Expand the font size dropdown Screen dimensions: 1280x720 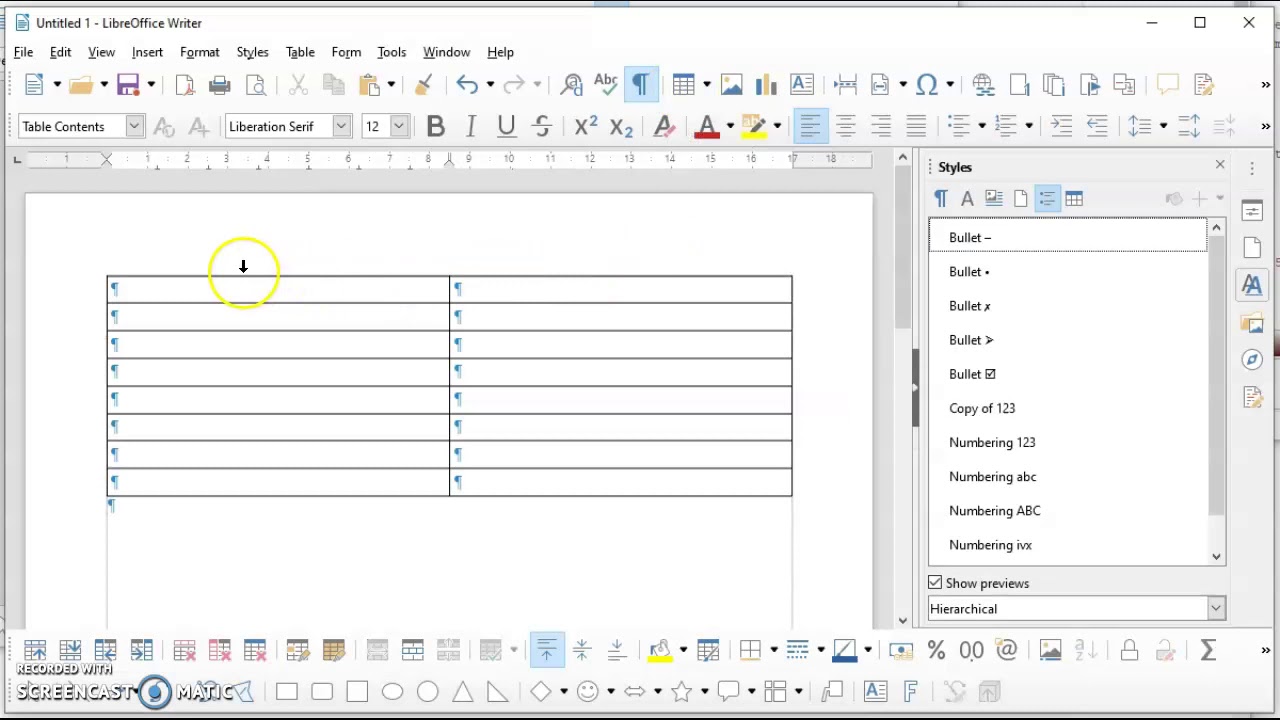(399, 126)
